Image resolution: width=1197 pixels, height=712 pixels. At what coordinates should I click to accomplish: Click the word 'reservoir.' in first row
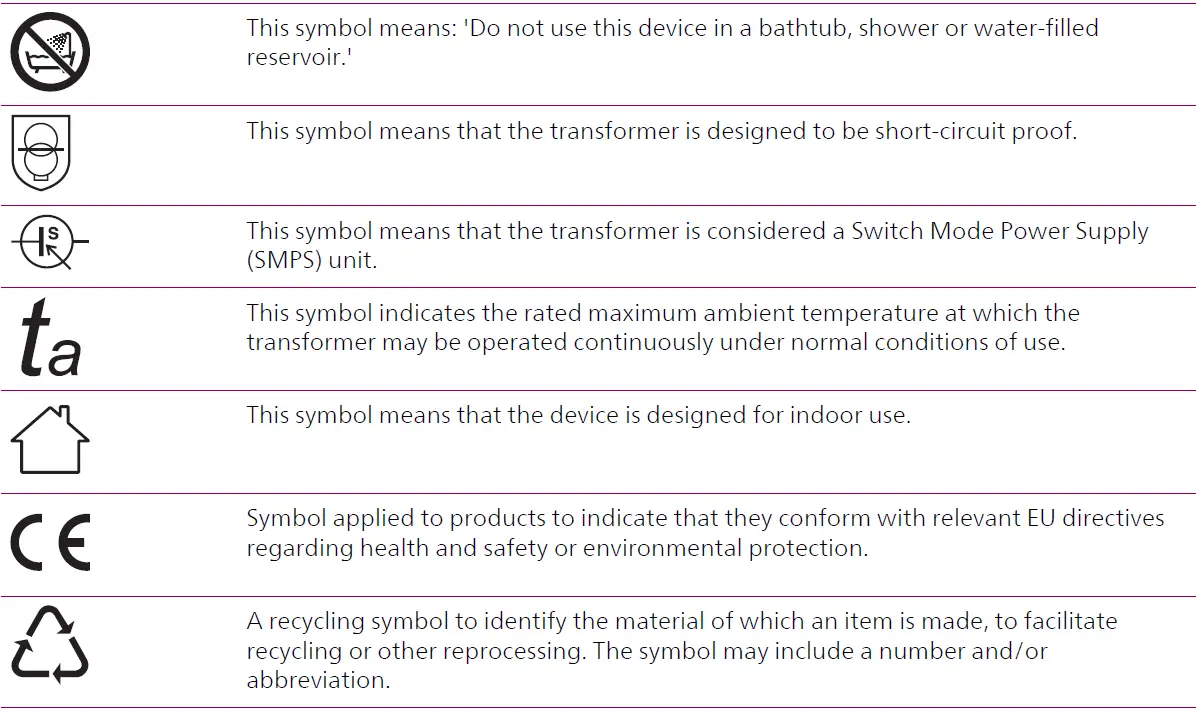coord(299,58)
